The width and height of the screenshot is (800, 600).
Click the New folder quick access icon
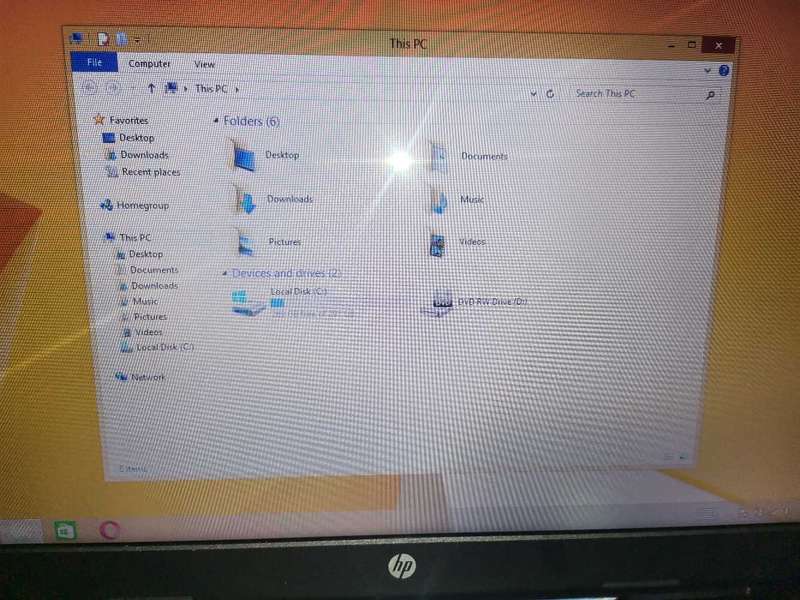[x=121, y=39]
